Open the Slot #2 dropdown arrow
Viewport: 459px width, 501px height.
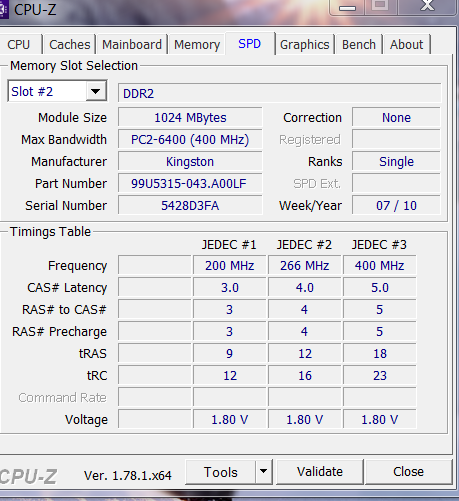point(96,91)
